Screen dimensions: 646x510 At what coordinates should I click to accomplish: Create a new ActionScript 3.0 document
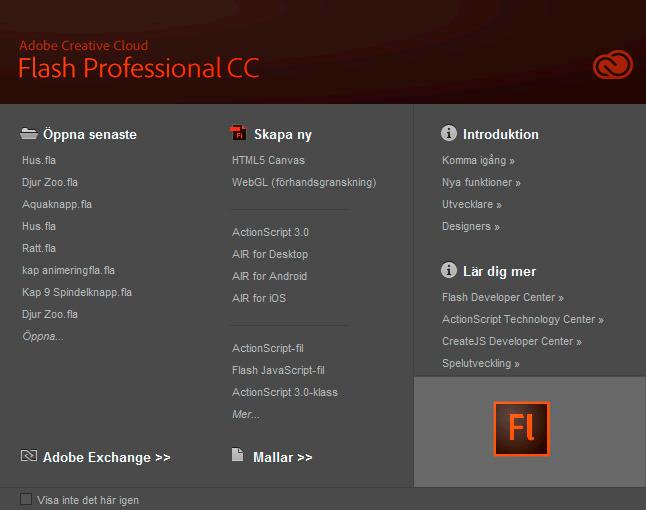(270, 232)
